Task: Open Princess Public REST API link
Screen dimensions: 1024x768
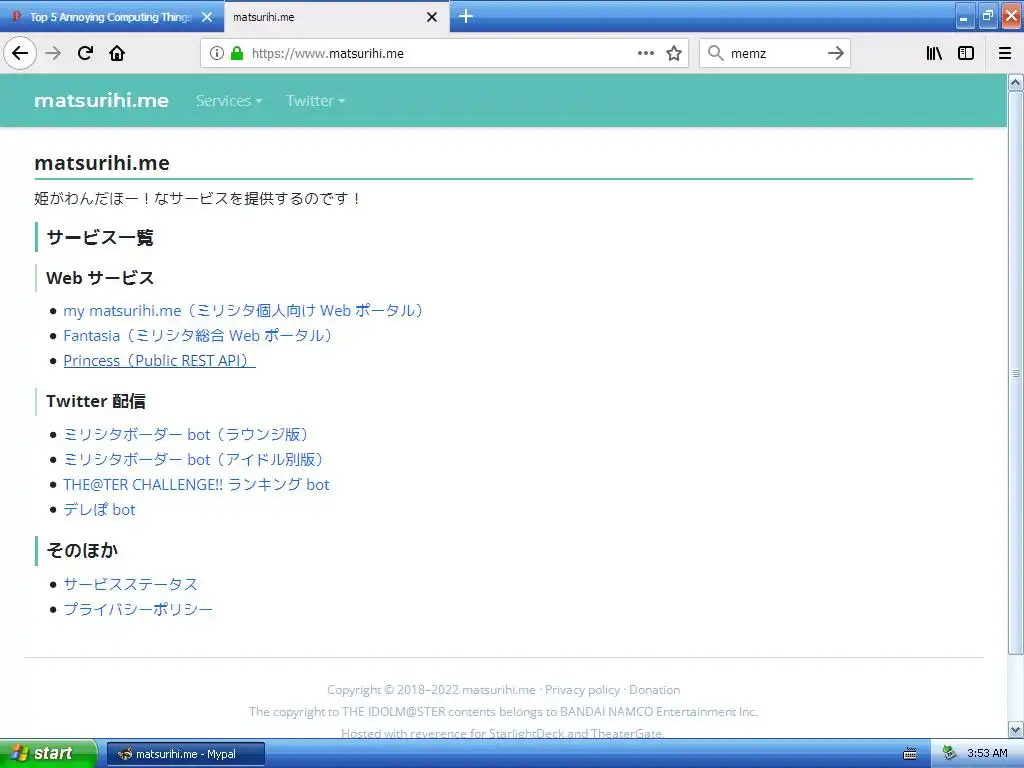Action: point(159,360)
